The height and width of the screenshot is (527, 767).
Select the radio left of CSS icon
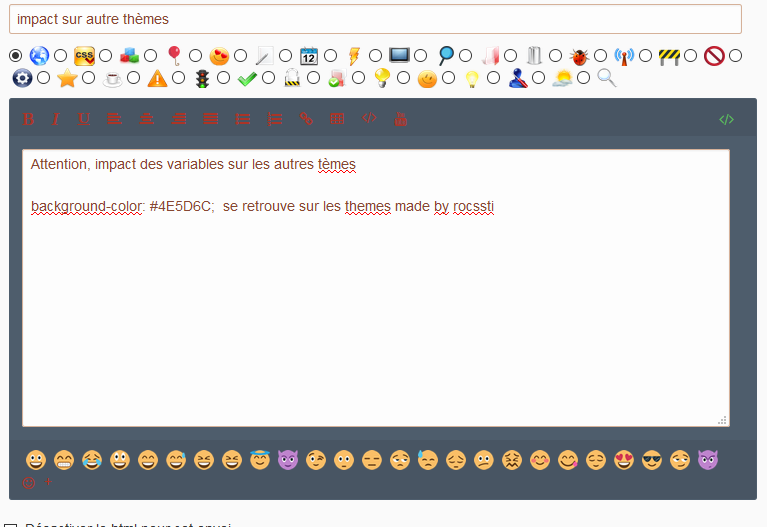61,55
